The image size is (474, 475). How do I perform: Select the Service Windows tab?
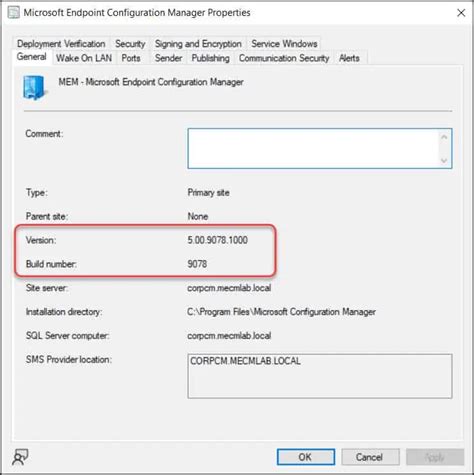tap(284, 44)
